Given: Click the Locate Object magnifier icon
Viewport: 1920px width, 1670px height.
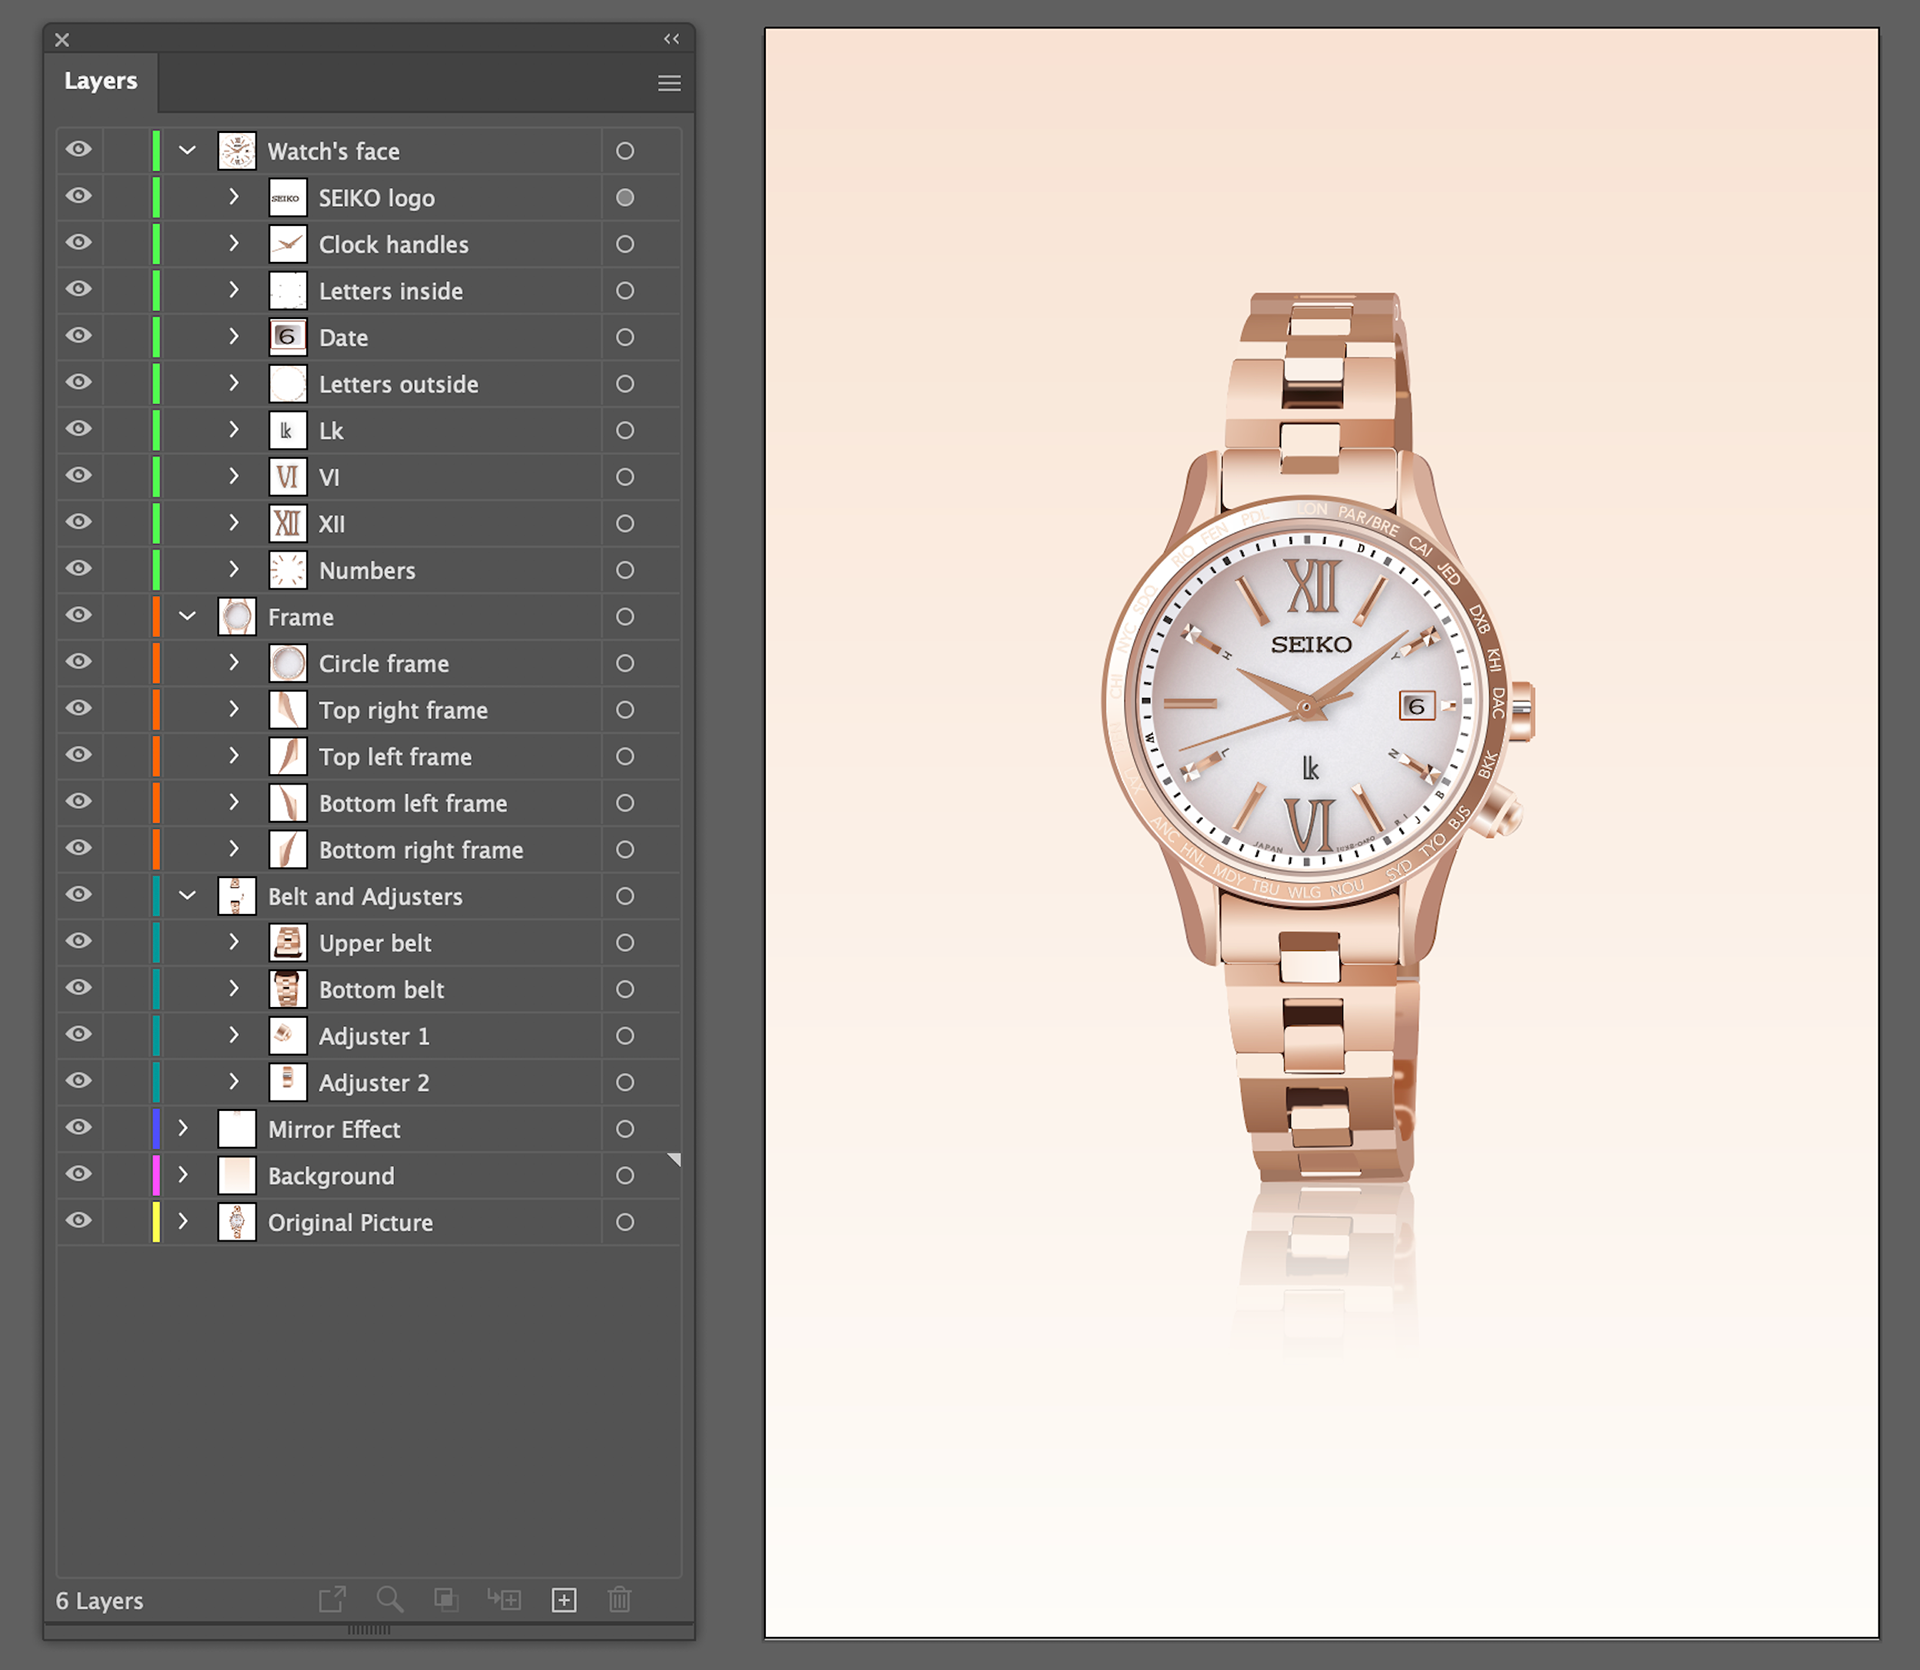Looking at the screenshot, I should (390, 1599).
